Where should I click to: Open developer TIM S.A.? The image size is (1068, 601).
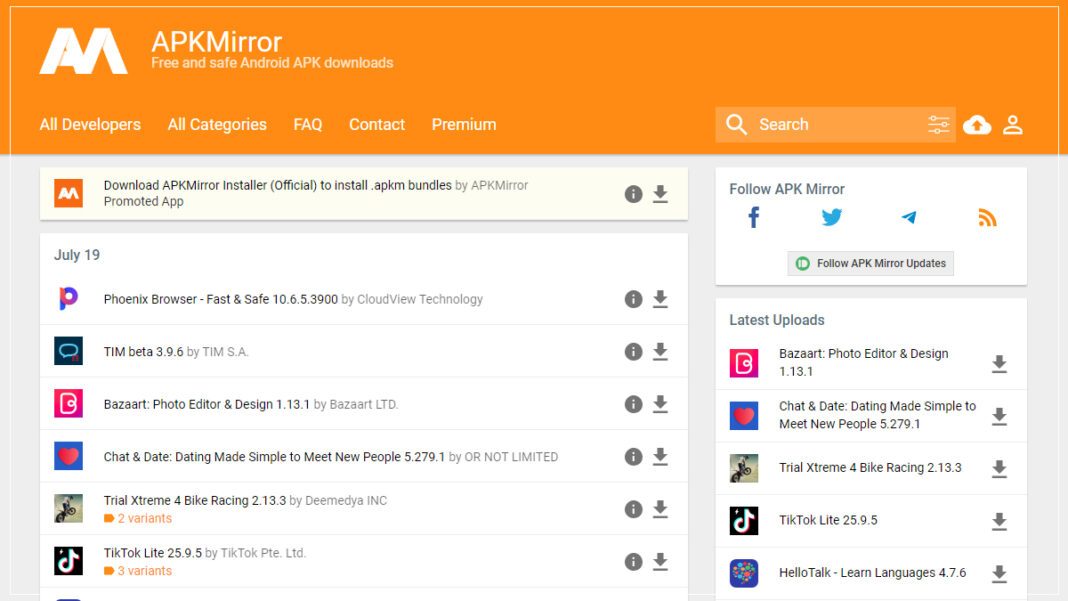click(225, 352)
